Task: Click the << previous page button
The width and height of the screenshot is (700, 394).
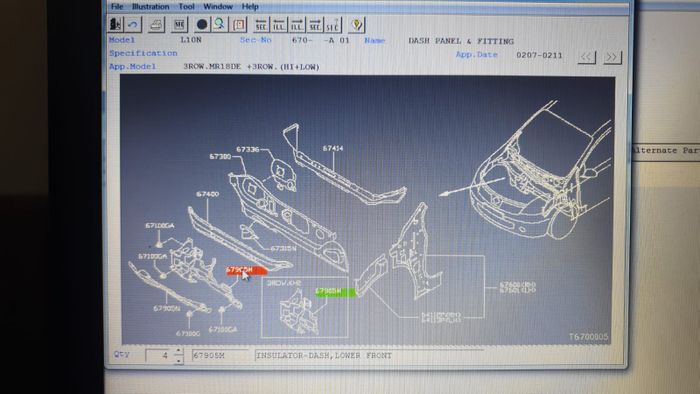Action: point(586,57)
